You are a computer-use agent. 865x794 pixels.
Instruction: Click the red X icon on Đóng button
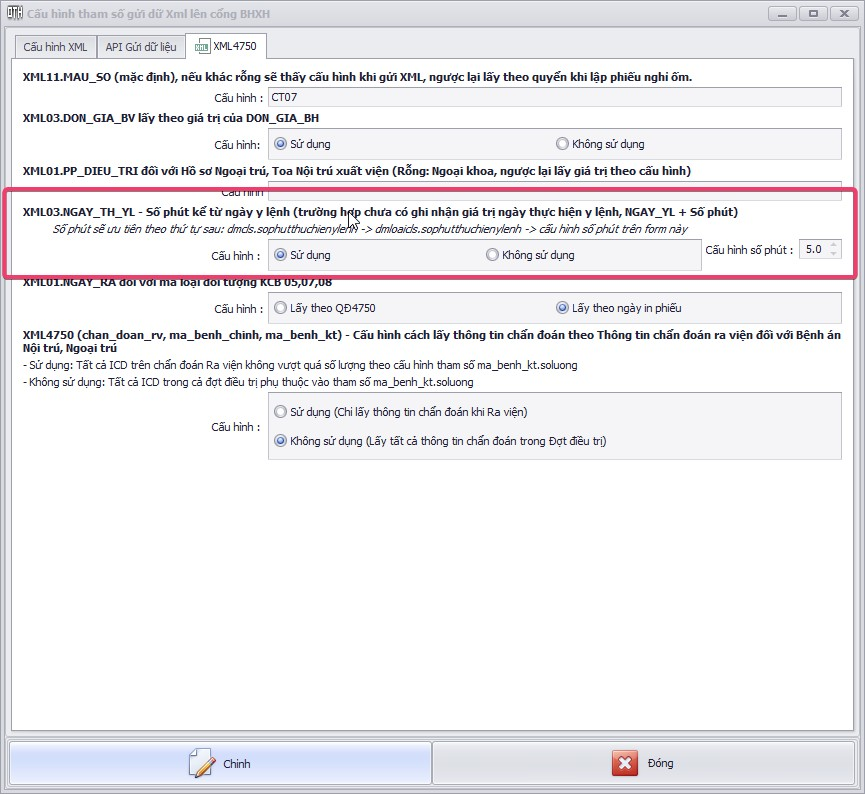[624, 763]
